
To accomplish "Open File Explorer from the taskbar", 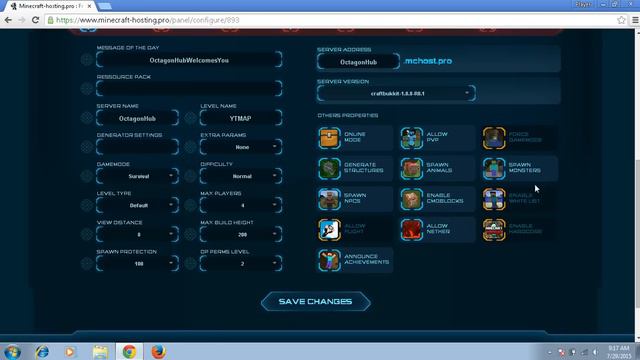I will tap(100, 352).
